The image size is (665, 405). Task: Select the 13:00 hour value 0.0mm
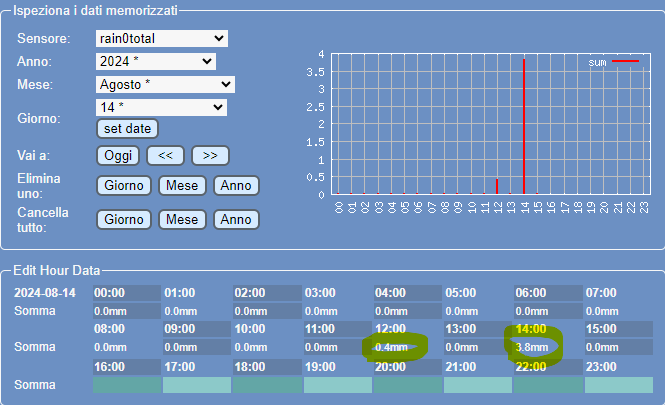[x=478, y=347]
